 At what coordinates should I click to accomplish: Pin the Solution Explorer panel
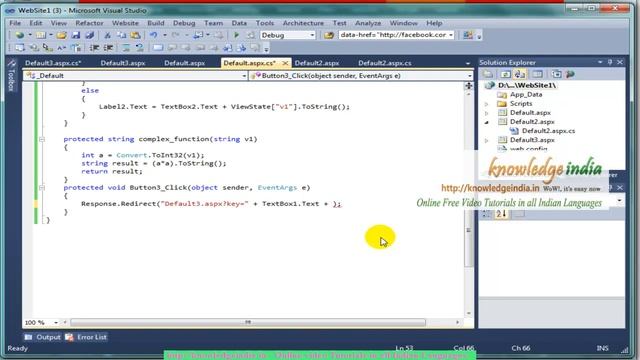pyautogui.click(x=610, y=62)
